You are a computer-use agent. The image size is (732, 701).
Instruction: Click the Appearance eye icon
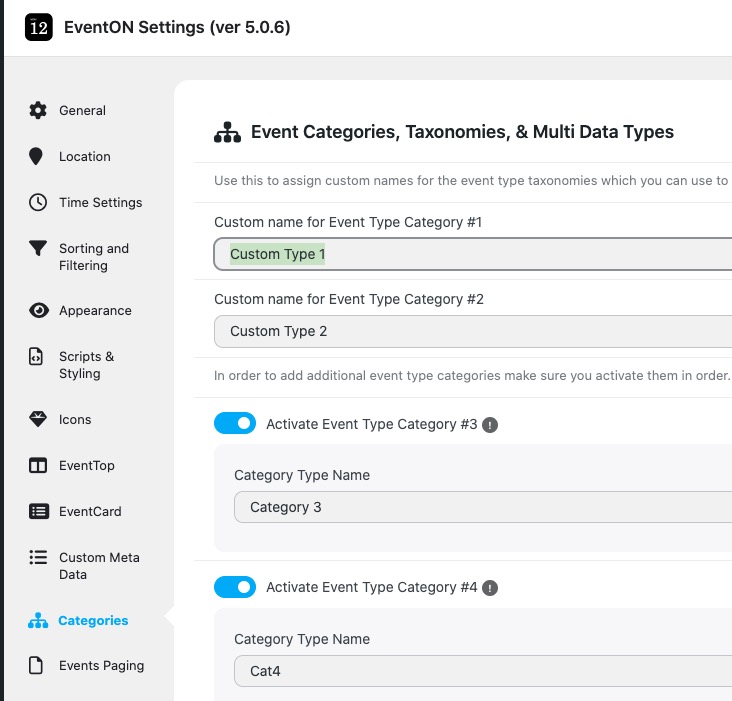38,311
